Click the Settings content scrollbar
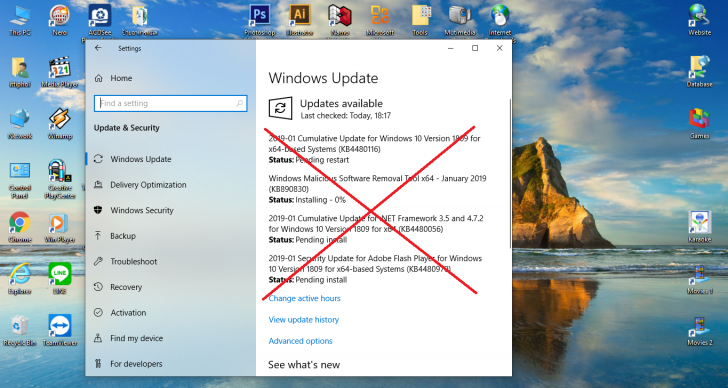Screen dimensions: 728x388 point(510,174)
